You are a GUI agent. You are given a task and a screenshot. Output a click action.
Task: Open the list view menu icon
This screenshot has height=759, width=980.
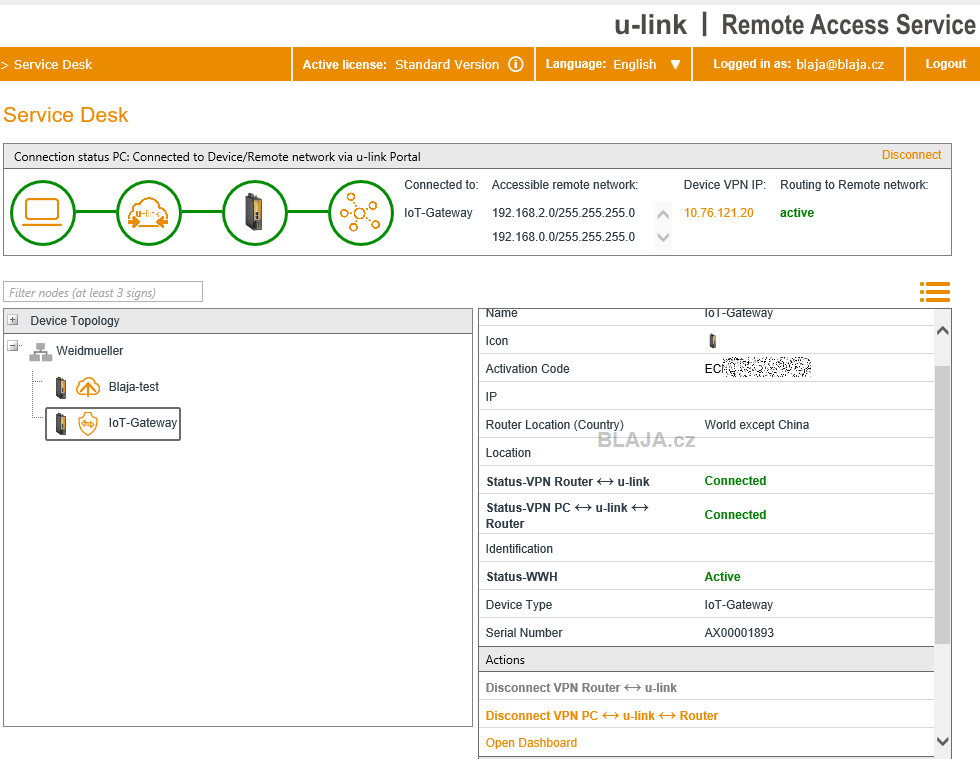tap(935, 292)
